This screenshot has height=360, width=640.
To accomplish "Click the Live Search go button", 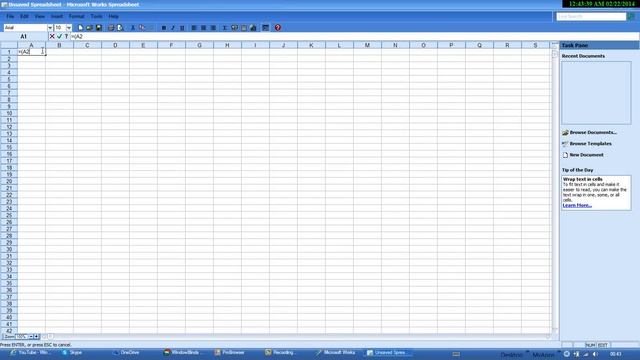I will click(x=631, y=16).
